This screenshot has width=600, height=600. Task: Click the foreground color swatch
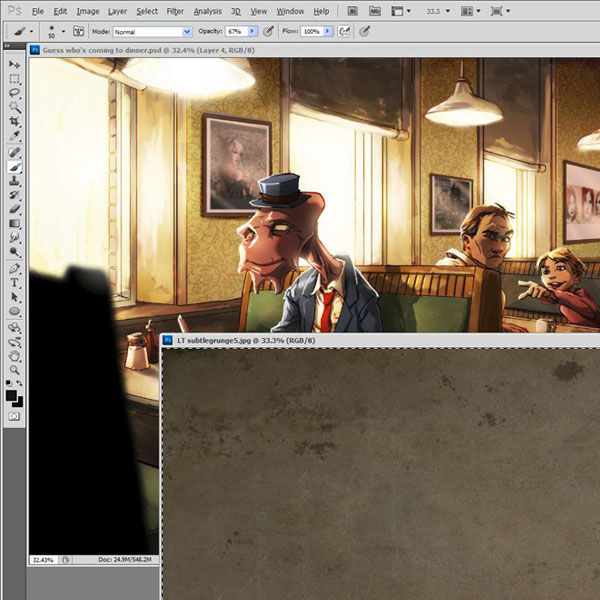click(11, 395)
